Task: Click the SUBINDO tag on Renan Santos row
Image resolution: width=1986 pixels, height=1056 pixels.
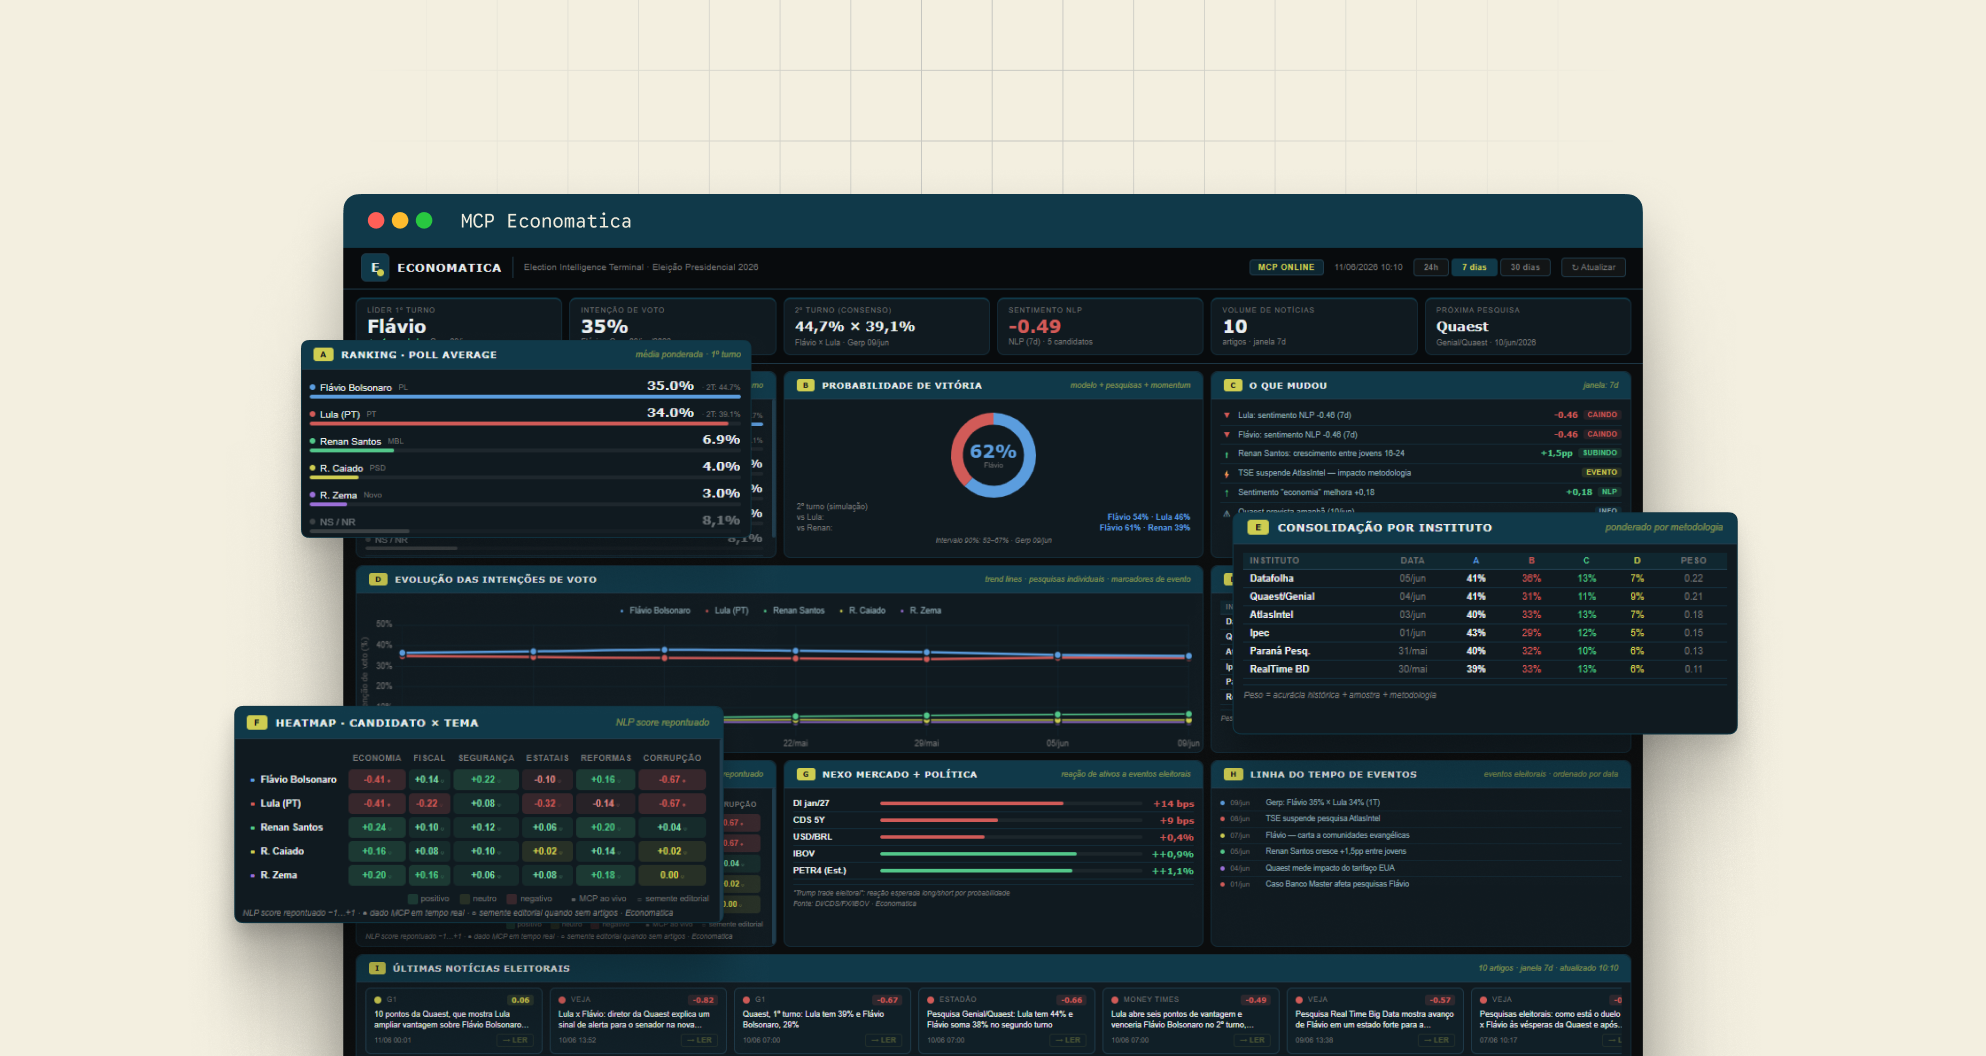Action: [x=1600, y=453]
